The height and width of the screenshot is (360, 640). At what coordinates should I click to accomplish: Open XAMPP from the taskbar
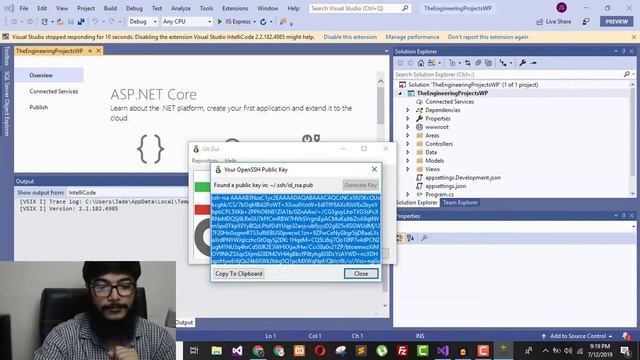pos(299,351)
